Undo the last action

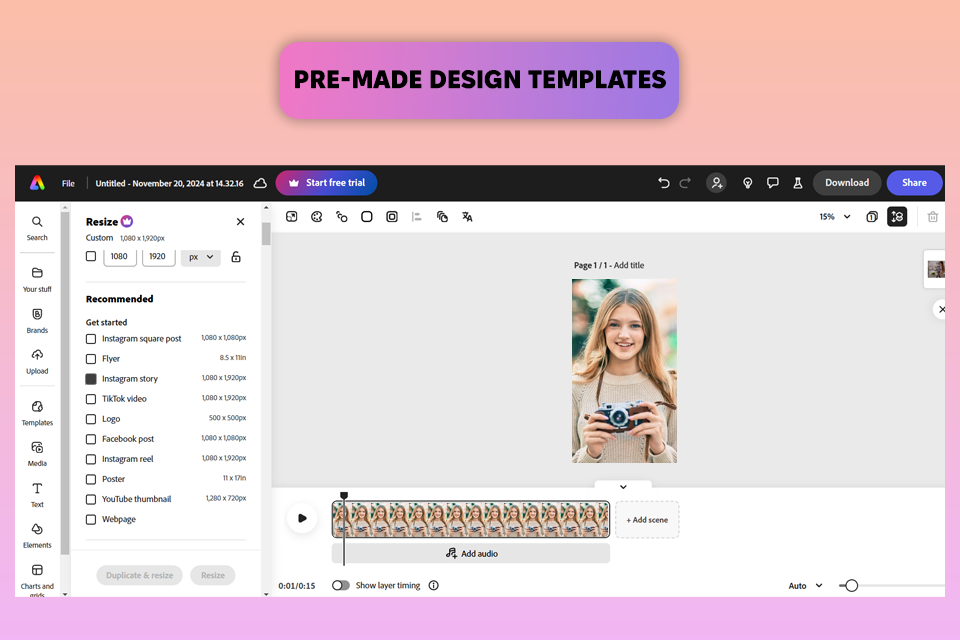point(664,183)
